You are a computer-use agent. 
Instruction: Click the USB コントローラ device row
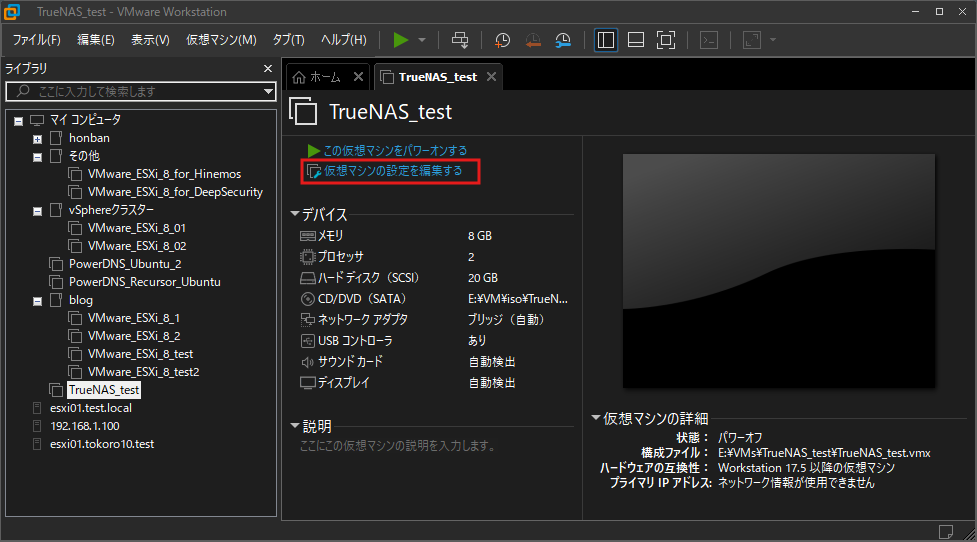pyautogui.click(x=434, y=341)
